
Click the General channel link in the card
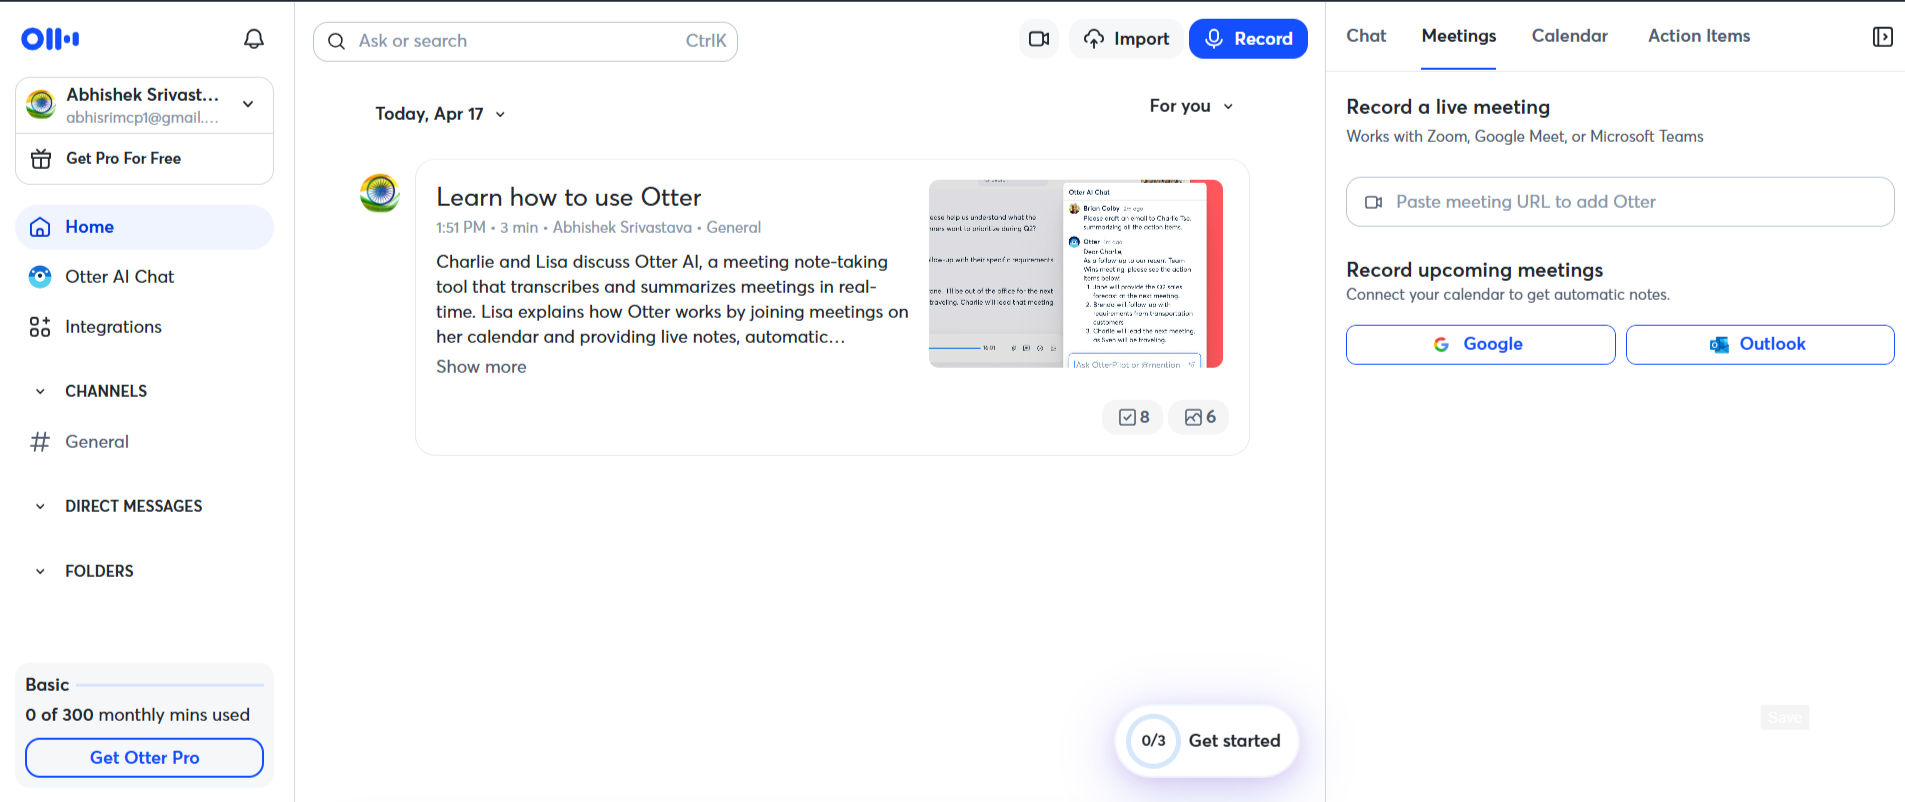pyautogui.click(x=734, y=228)
